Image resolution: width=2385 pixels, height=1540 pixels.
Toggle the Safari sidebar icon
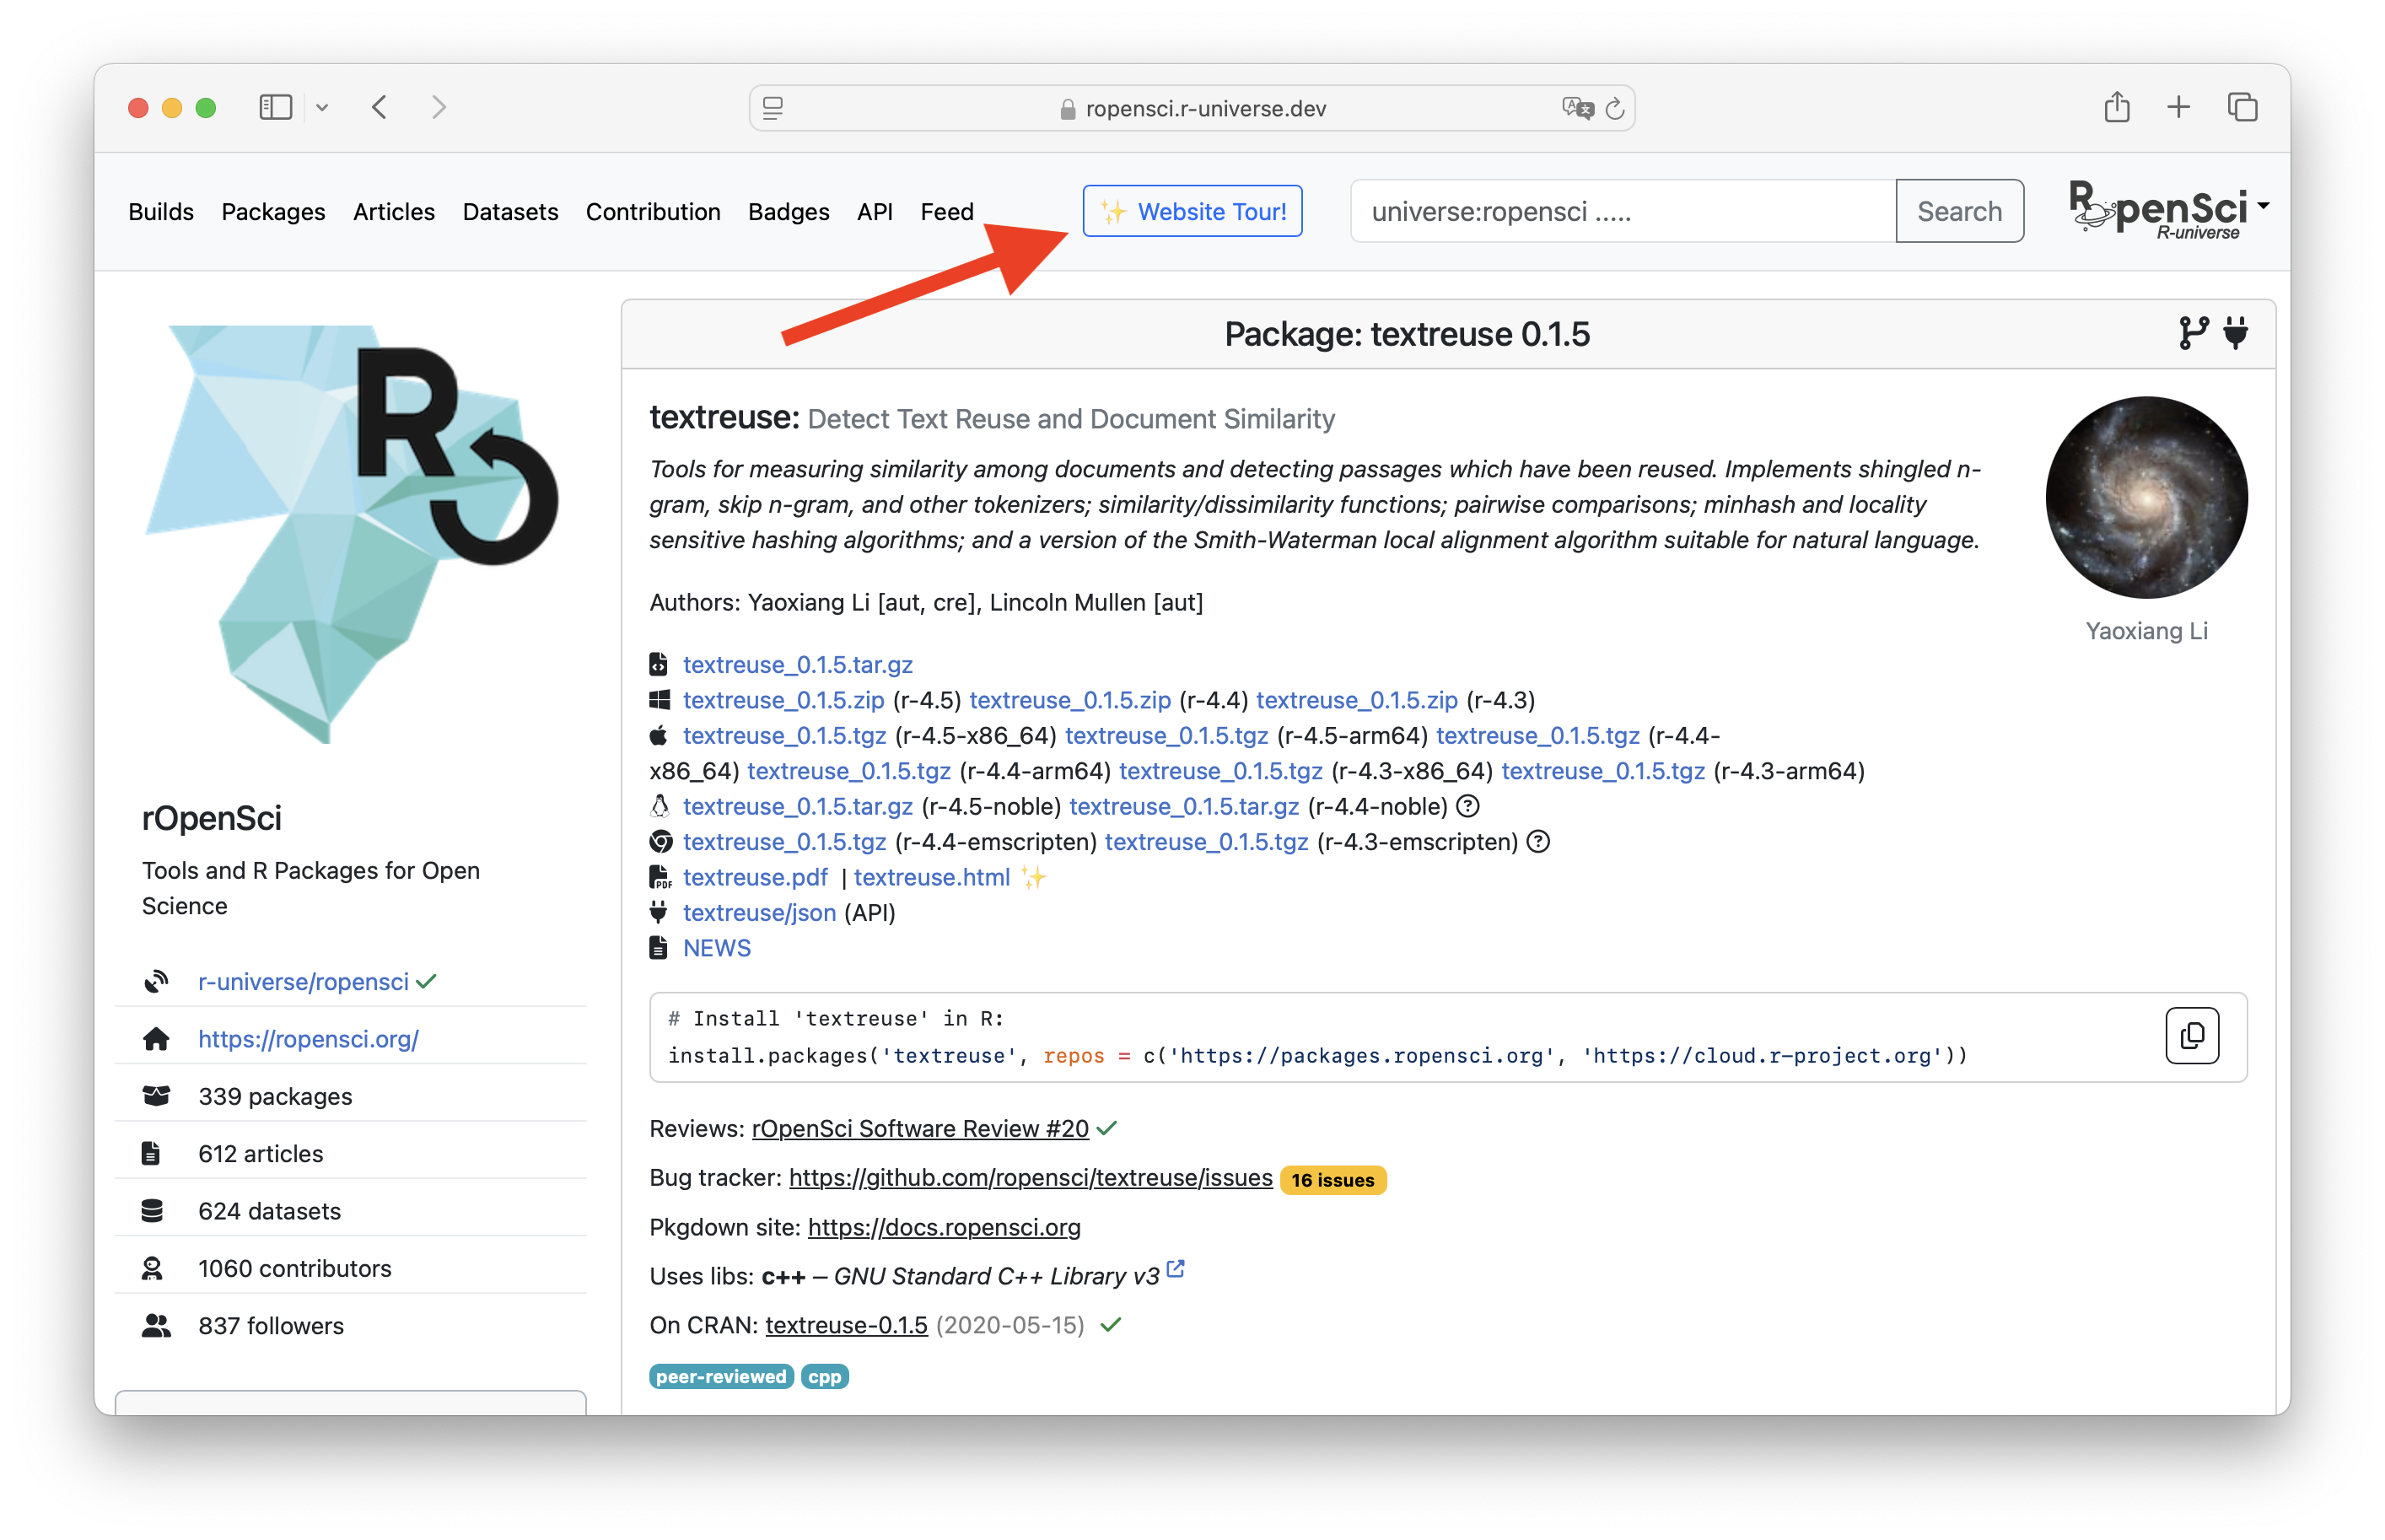275,107
